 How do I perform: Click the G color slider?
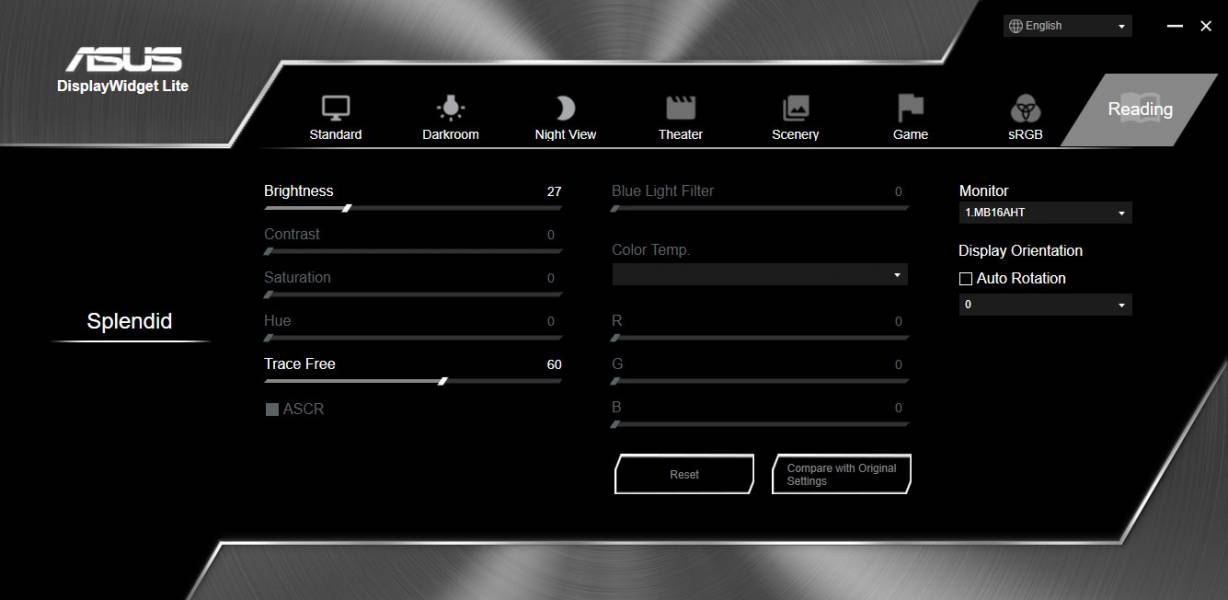tap(760, 381)
